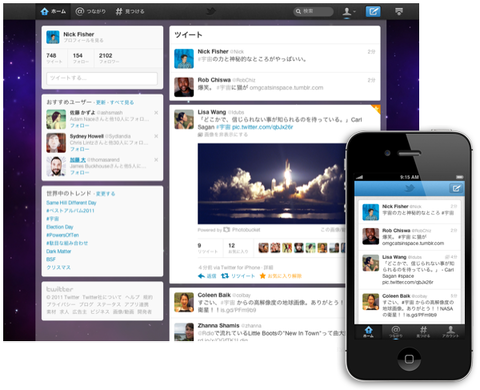
Task: Open Coleen Baik avatar in timeline
Action: click(184, 302)
